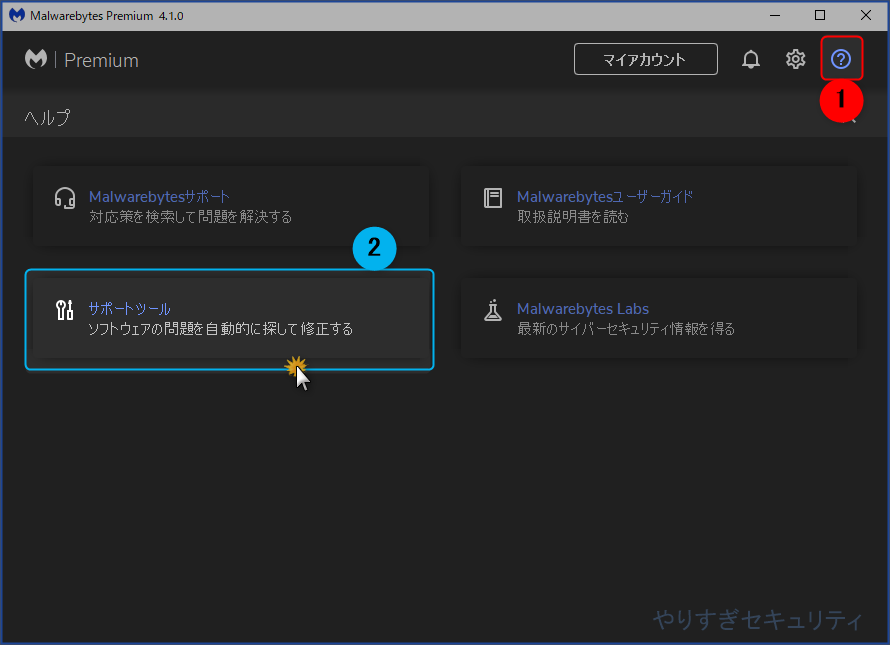Click the ヘルプ page heading
Screen dimensions: 890x645
point(47,118)
